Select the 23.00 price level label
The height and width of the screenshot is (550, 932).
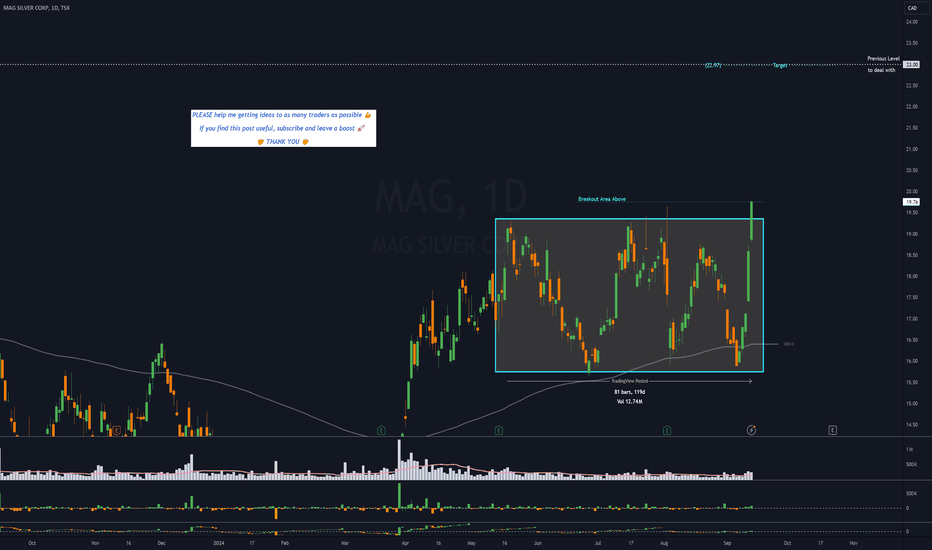(x=911, y=64)
